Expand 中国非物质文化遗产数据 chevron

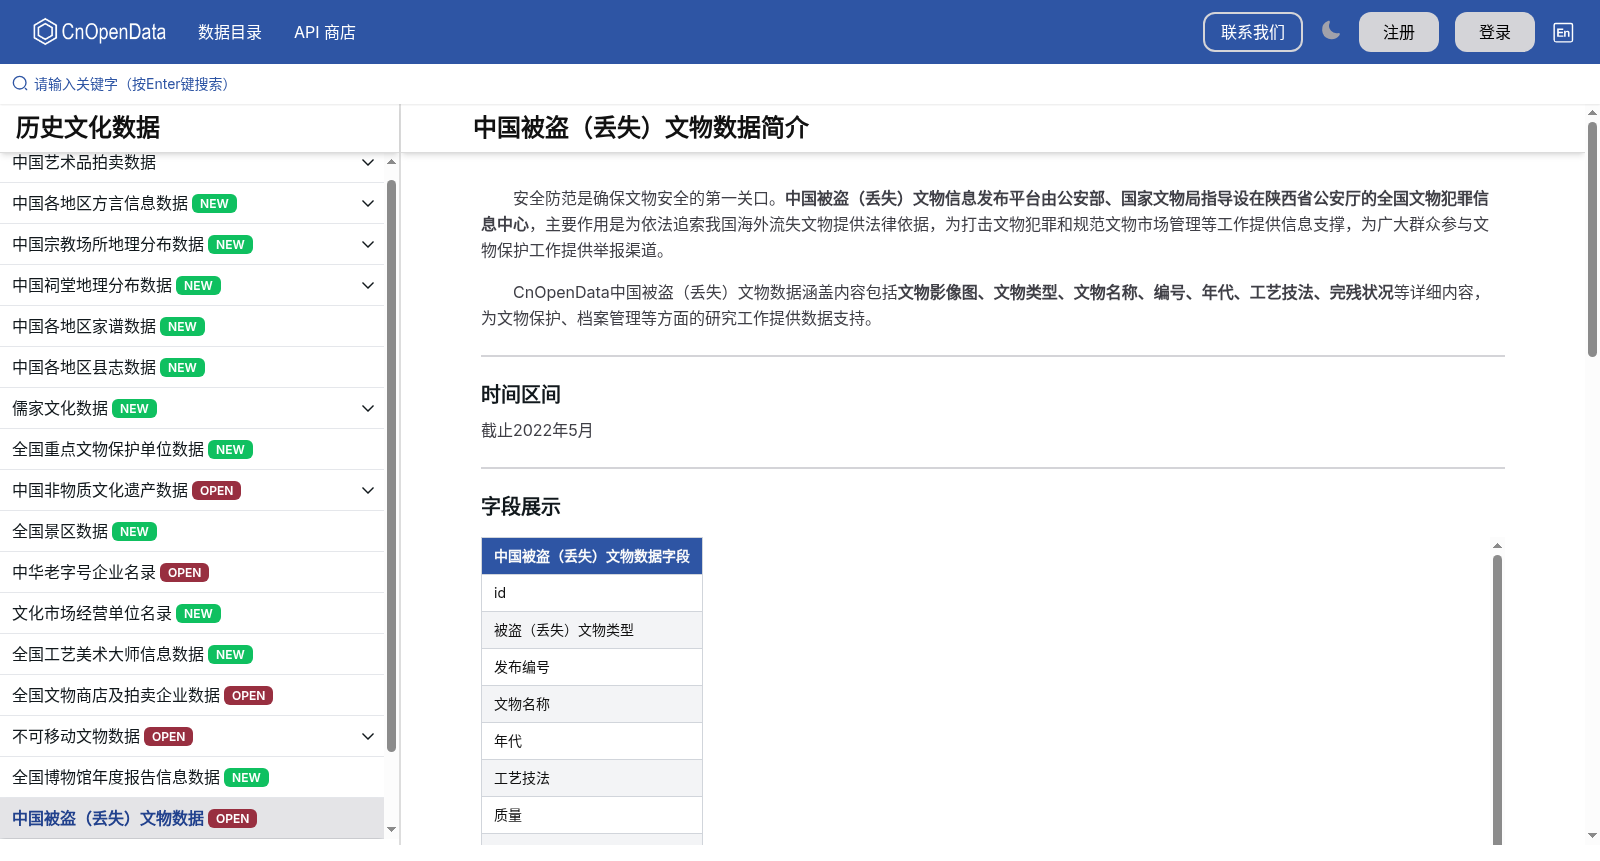(368, 490)
